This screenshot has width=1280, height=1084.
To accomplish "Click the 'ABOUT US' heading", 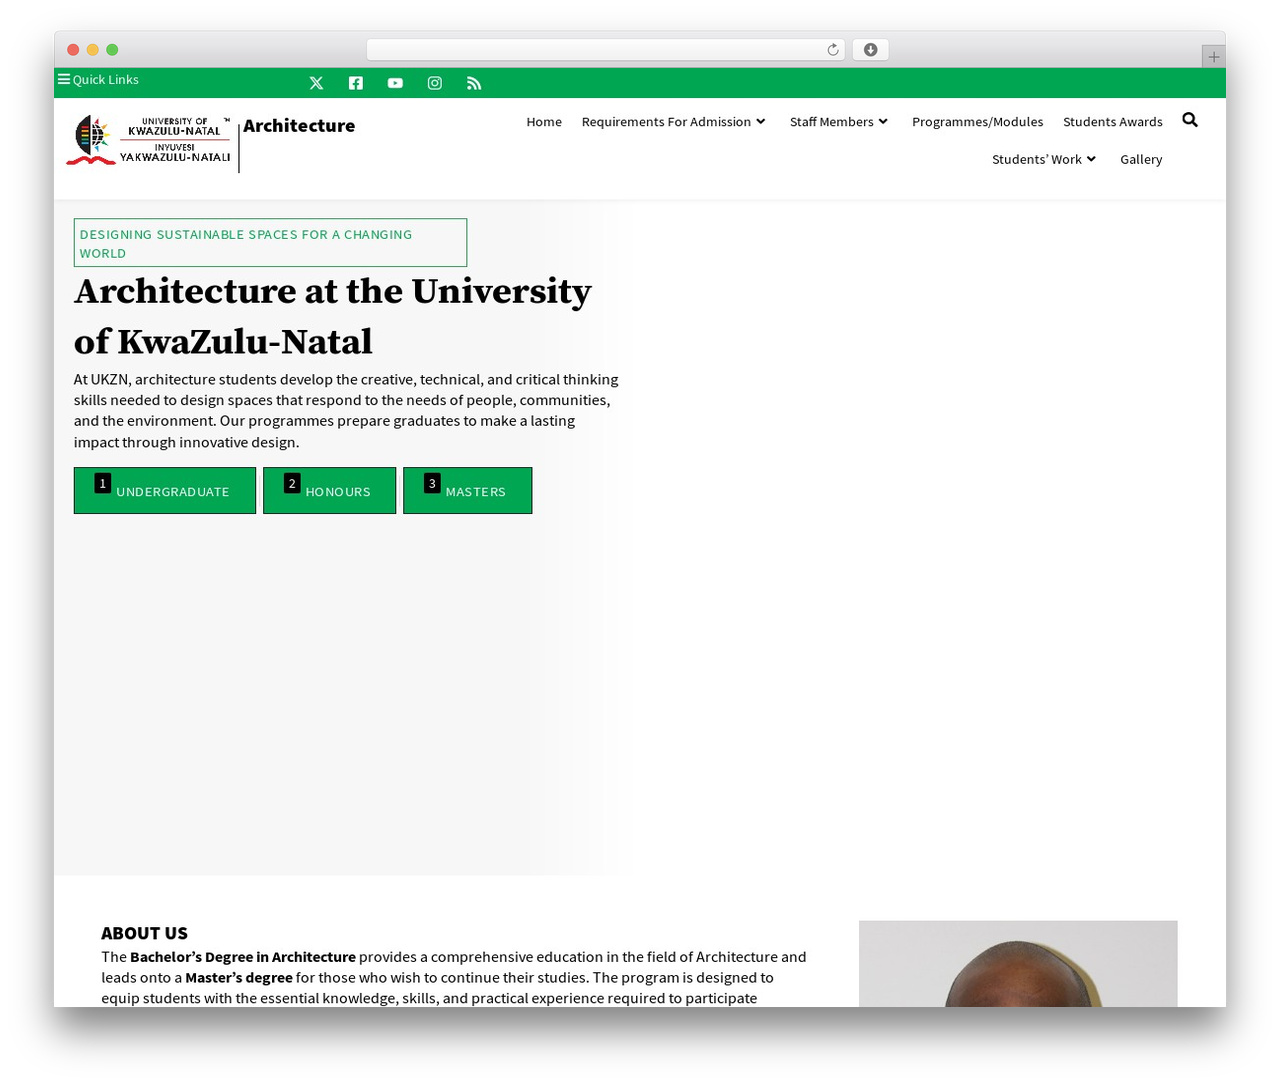I will [x=144, y=933].
